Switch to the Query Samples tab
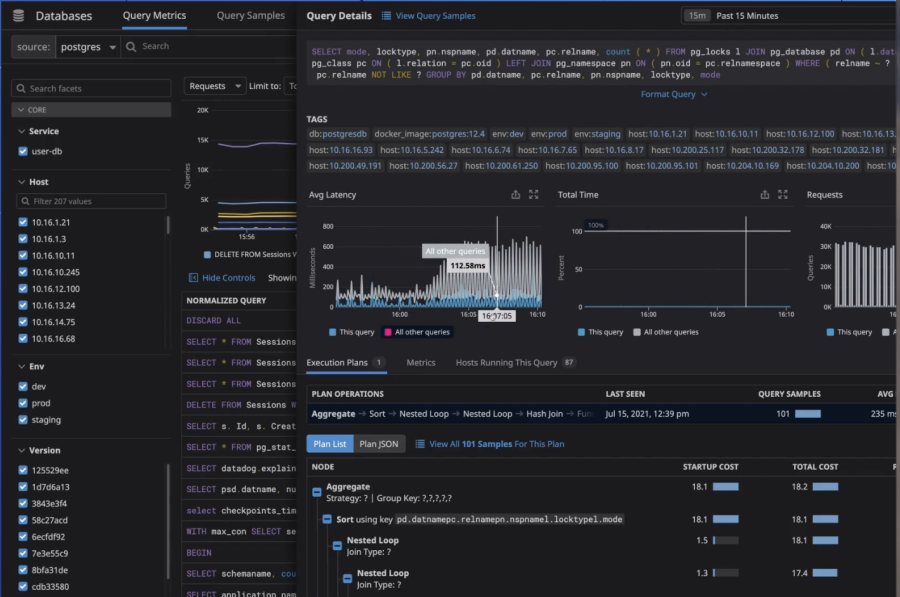900x597 pixels. click(251, 16)
